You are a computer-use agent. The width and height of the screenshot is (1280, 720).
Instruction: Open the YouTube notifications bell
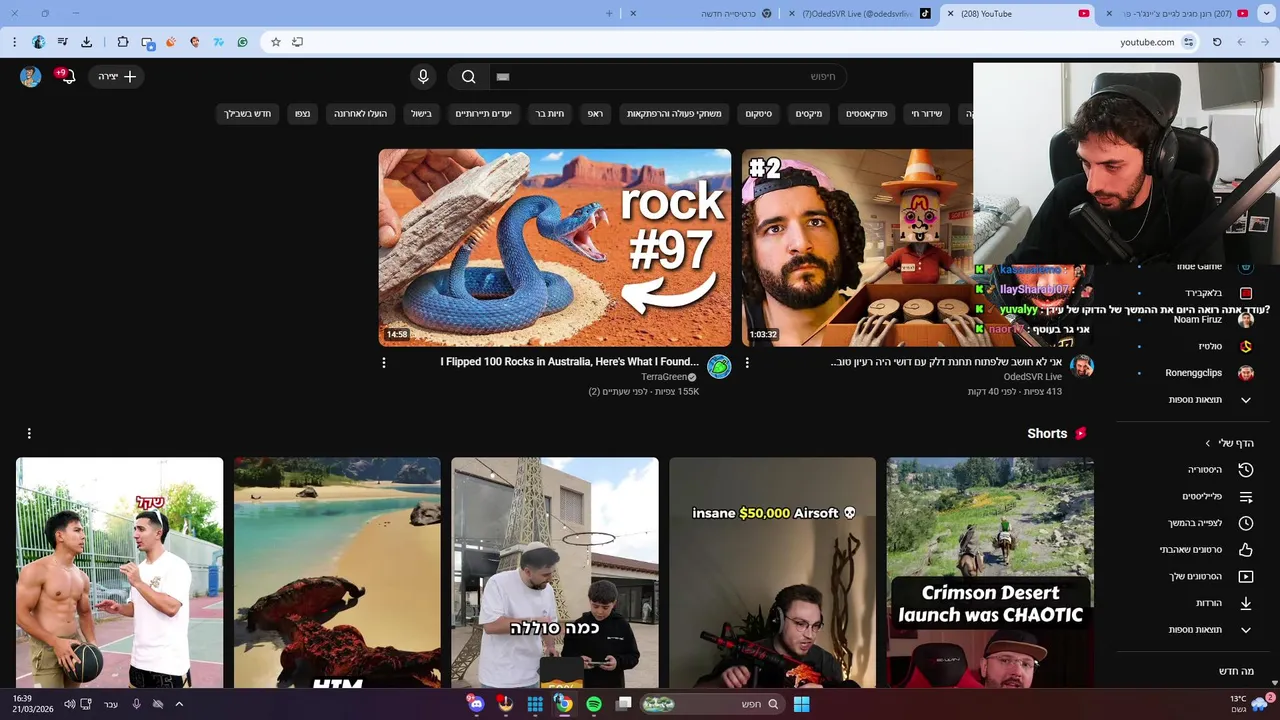[69, 77]
